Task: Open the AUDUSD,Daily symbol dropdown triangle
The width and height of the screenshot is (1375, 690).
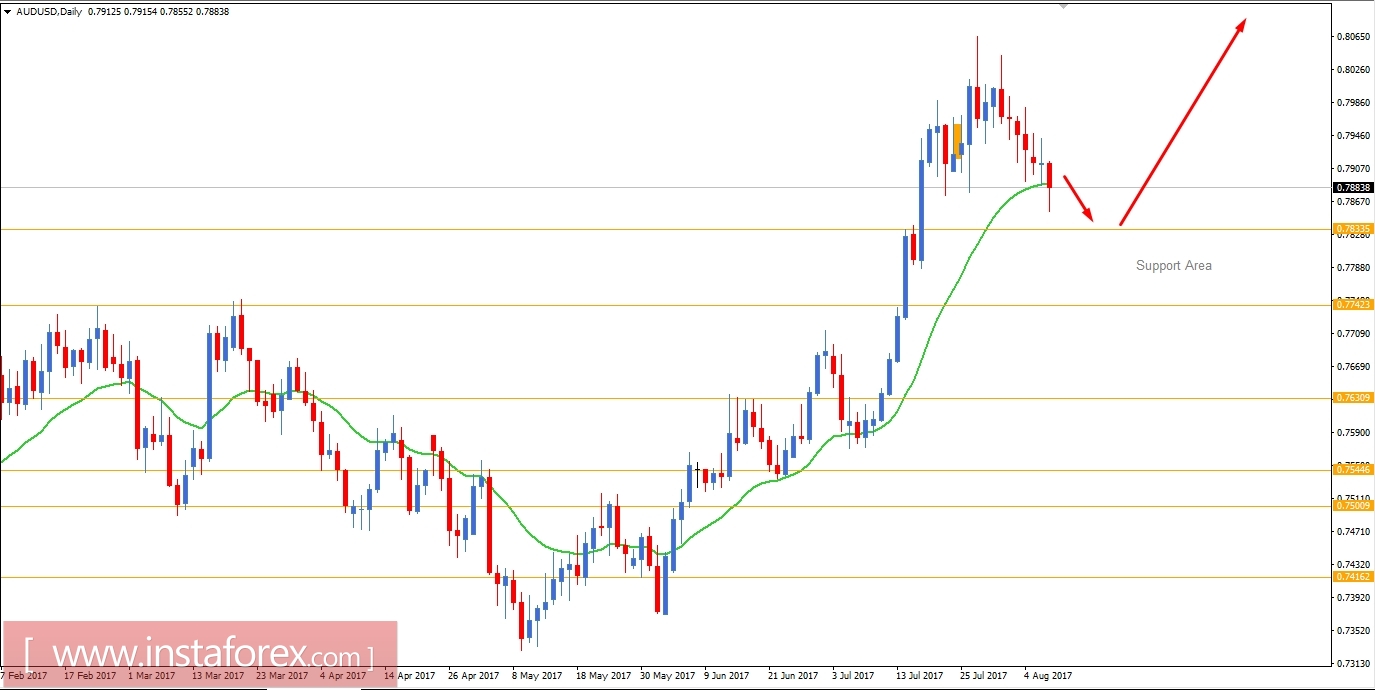Action: [x=8, y=12]
